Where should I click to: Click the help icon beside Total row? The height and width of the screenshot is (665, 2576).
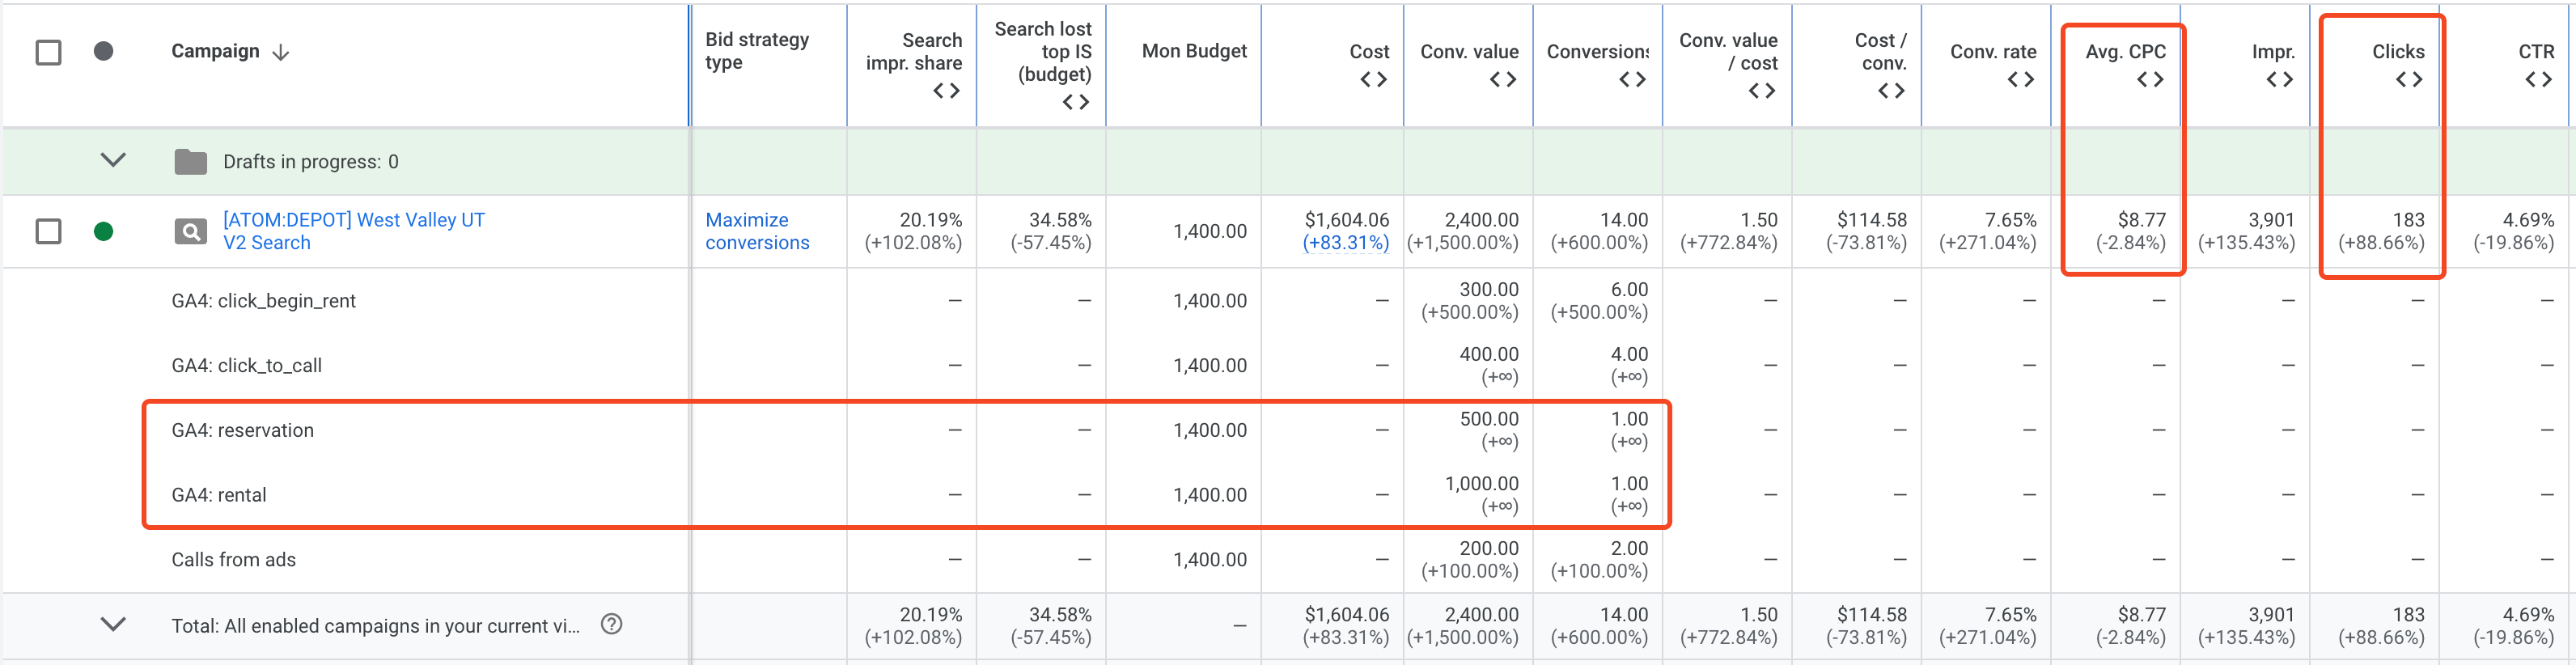coord(611,624)
